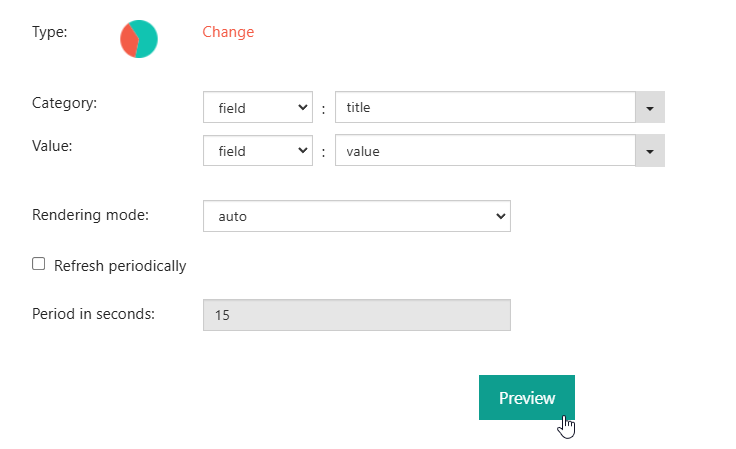Click the "Period in seconds:" label
Viewport: 736px width, 449px height.
tap(93, 313)
